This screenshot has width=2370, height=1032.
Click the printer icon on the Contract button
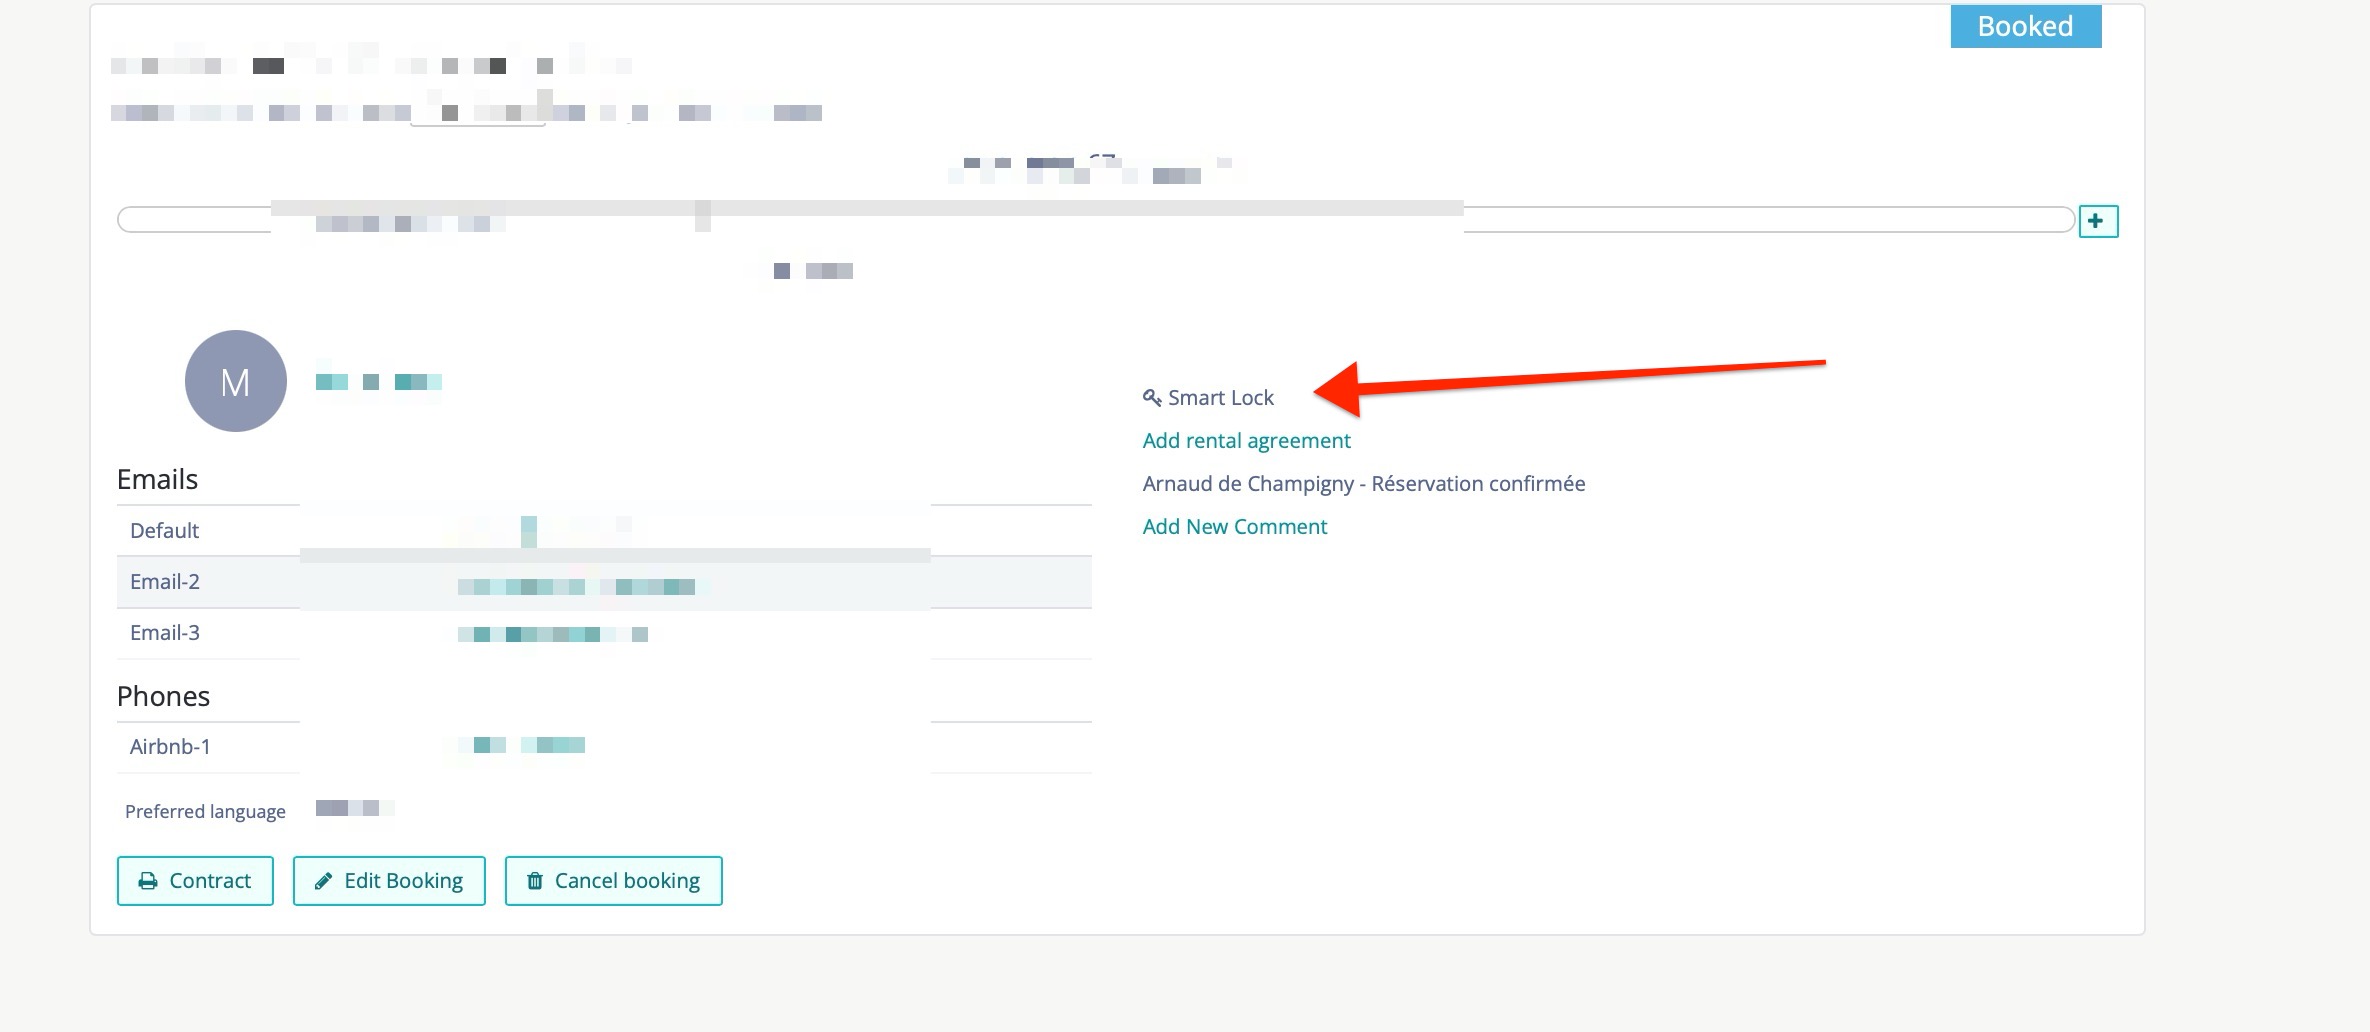tap(148, 881)
